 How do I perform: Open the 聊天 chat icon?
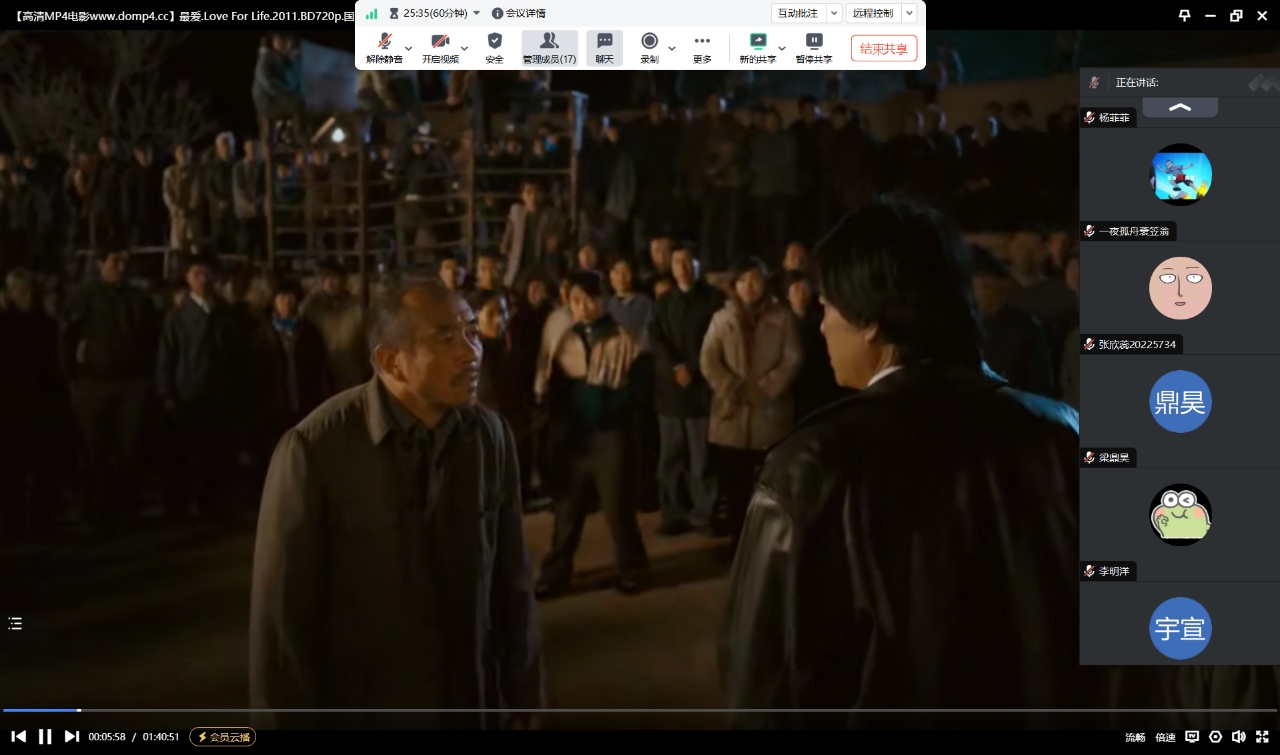point(604,47)
